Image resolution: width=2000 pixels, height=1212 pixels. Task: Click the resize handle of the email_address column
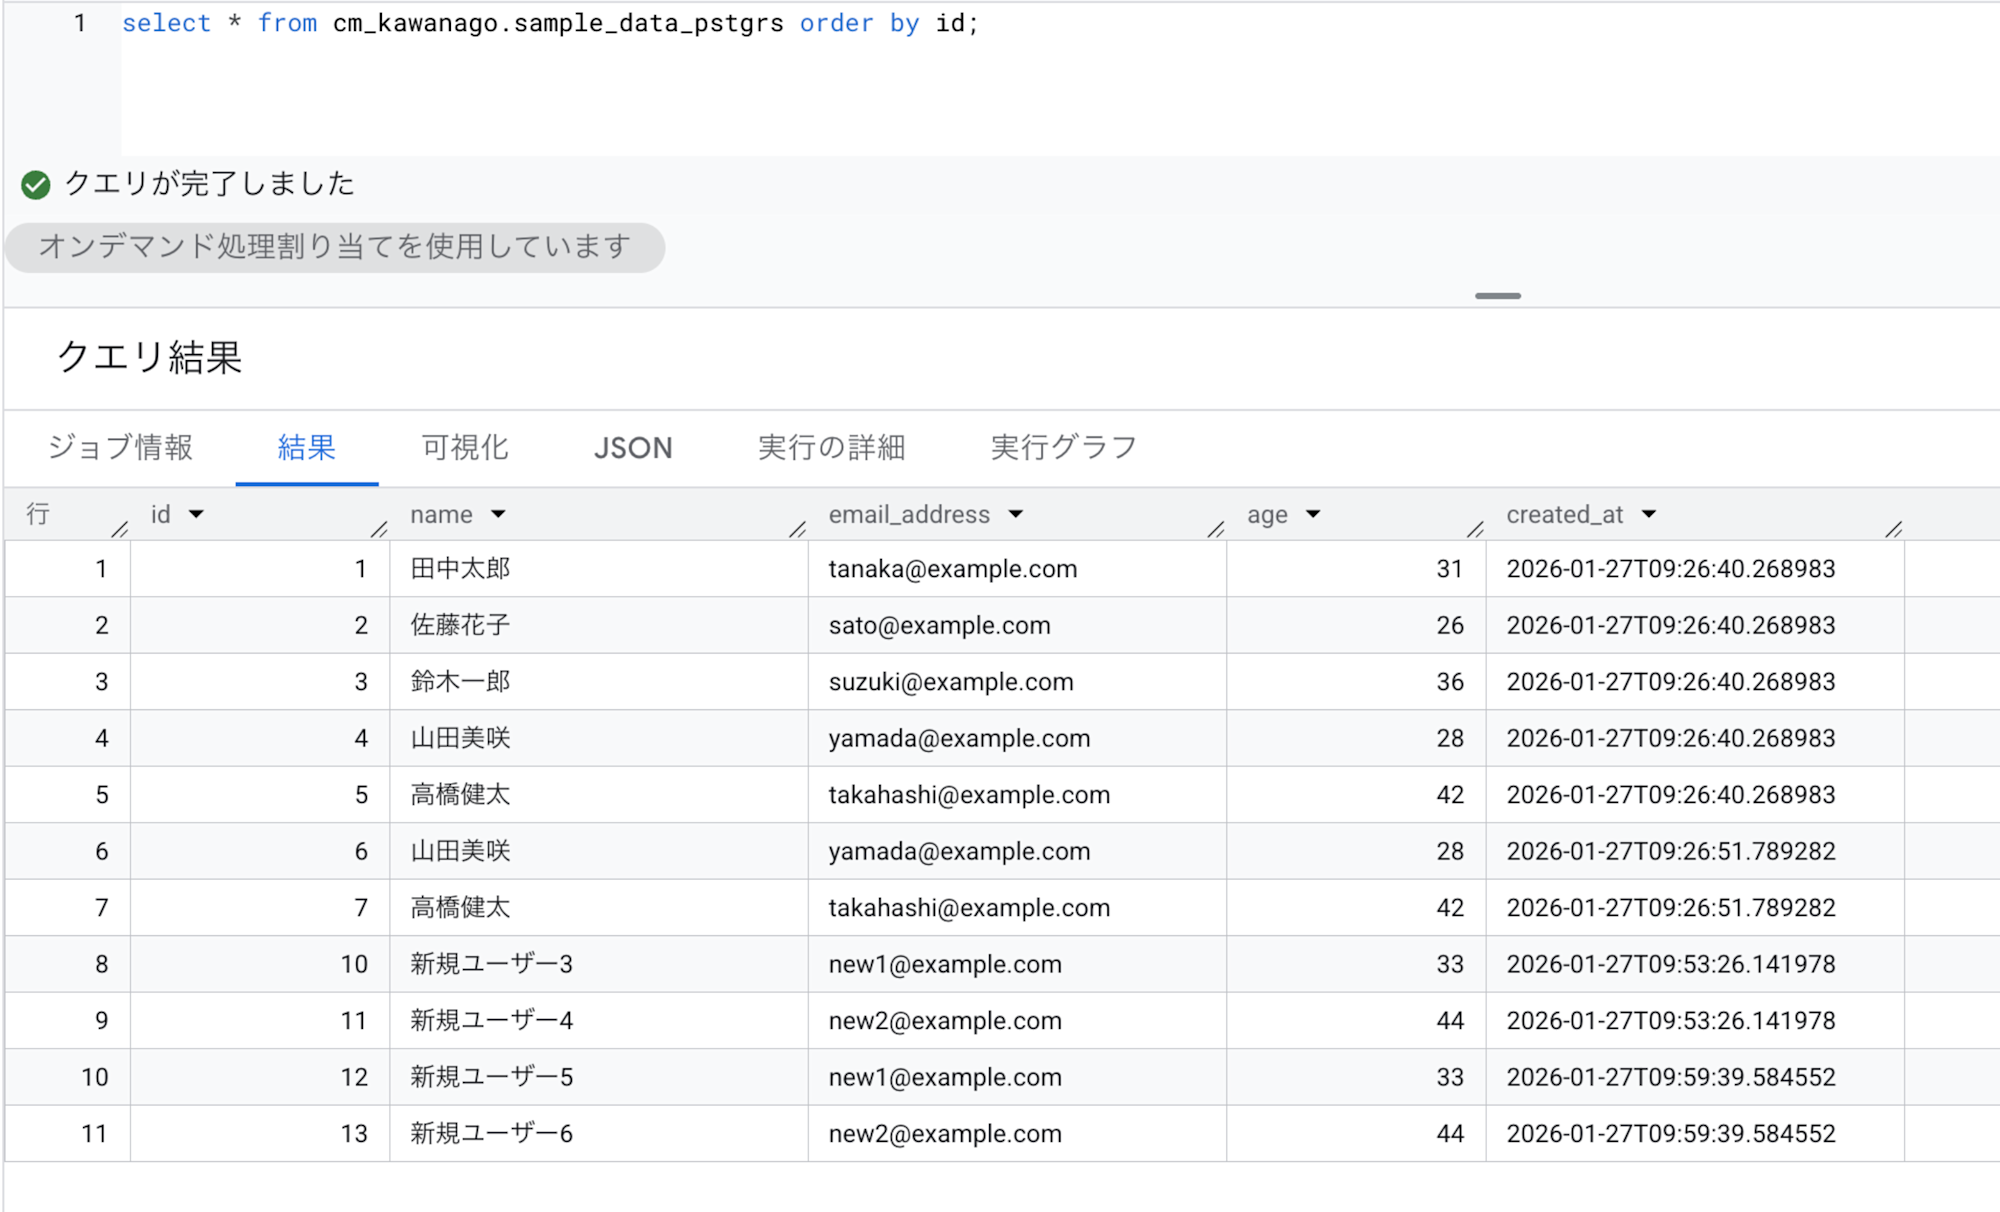(1215, 528)
